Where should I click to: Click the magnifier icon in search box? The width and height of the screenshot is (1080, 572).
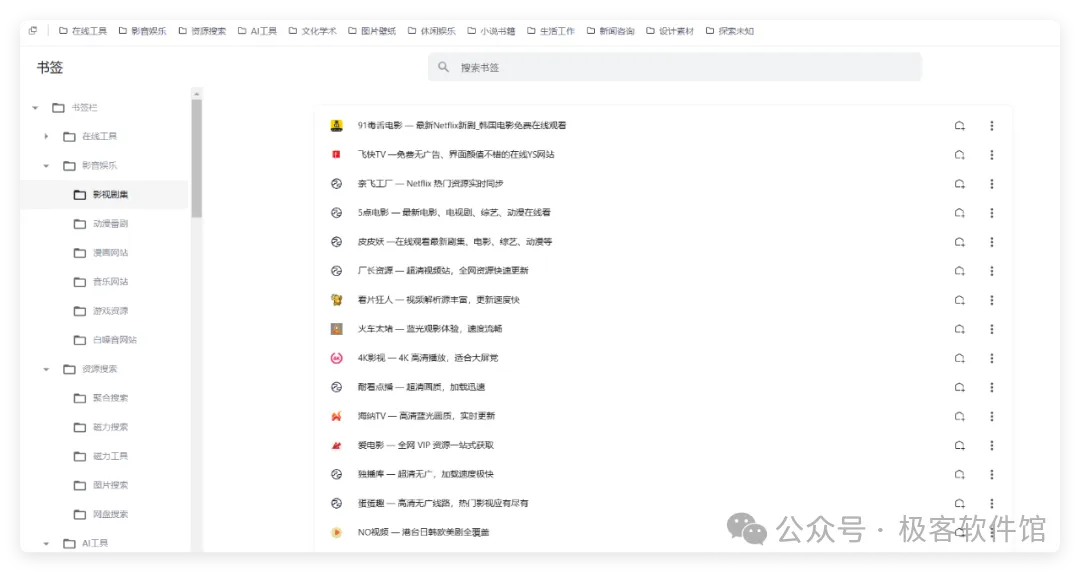[x=444, y=67]
